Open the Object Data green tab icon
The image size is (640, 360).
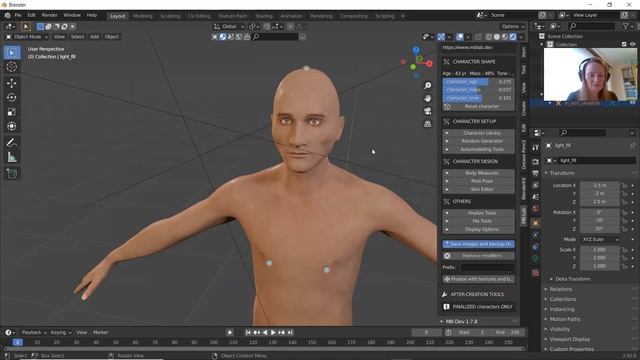coord(536,258)
